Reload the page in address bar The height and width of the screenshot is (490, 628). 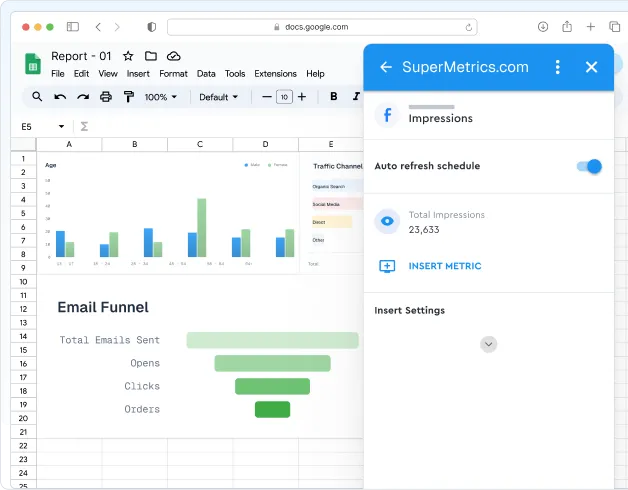click(469, 27)
